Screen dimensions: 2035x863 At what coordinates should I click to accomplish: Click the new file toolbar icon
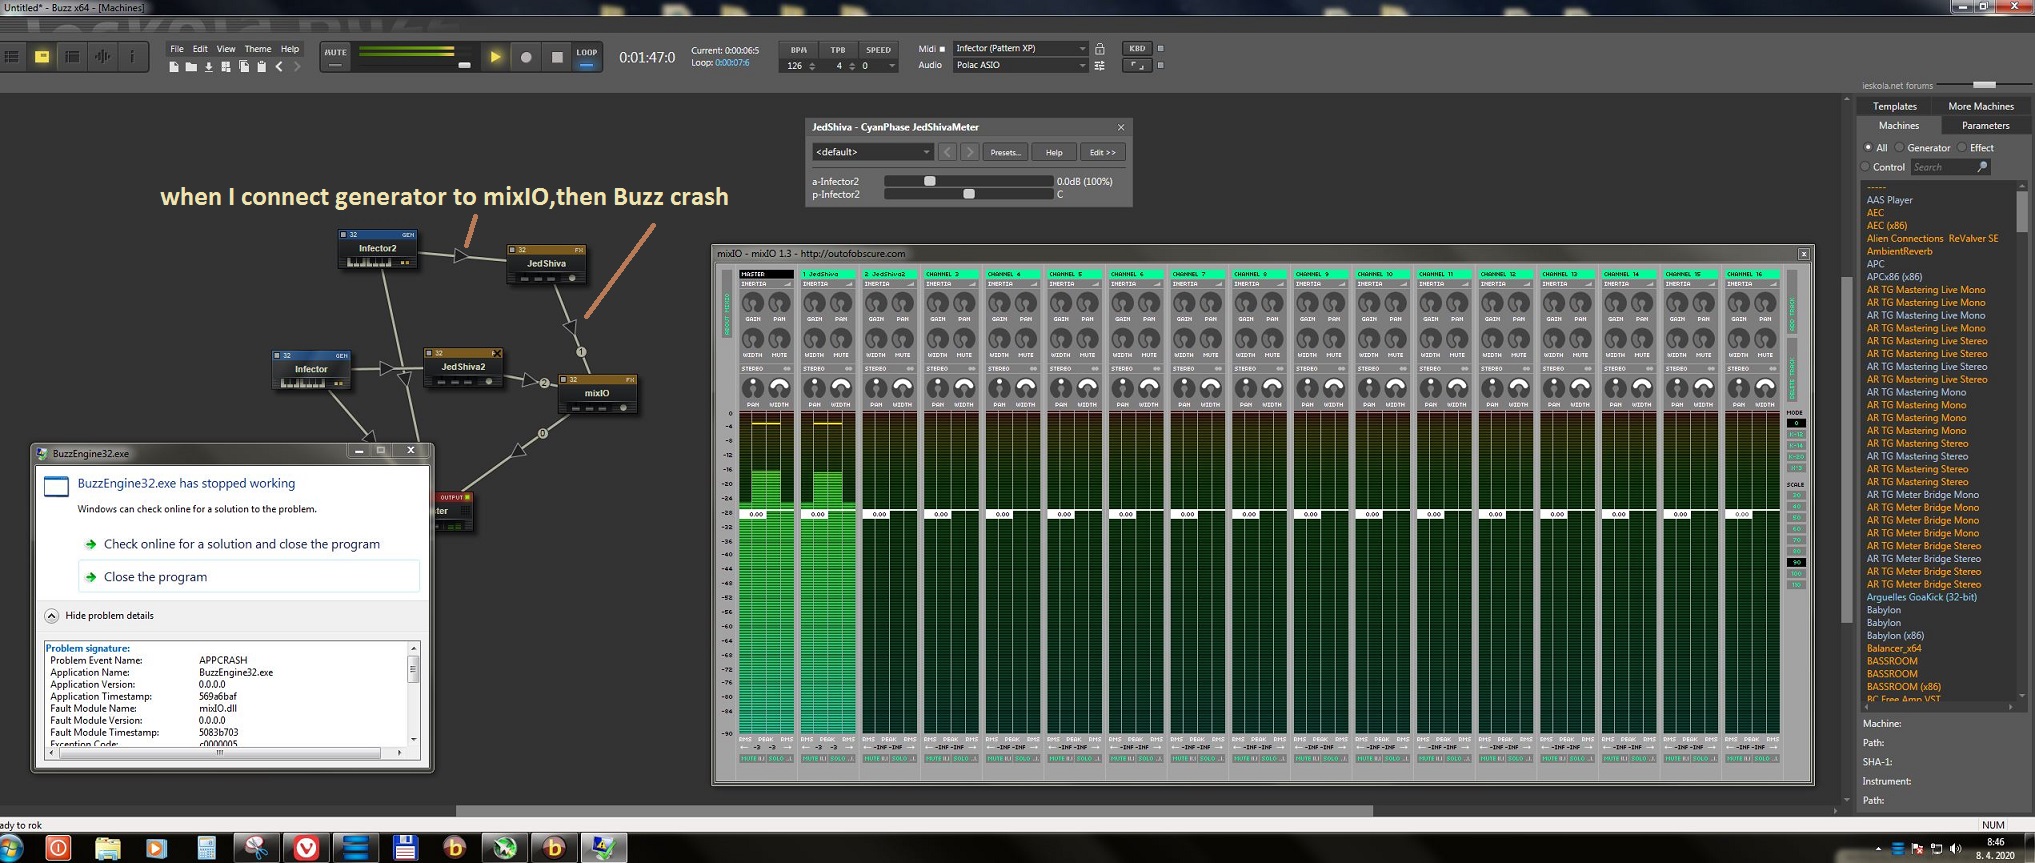(174, 67)
